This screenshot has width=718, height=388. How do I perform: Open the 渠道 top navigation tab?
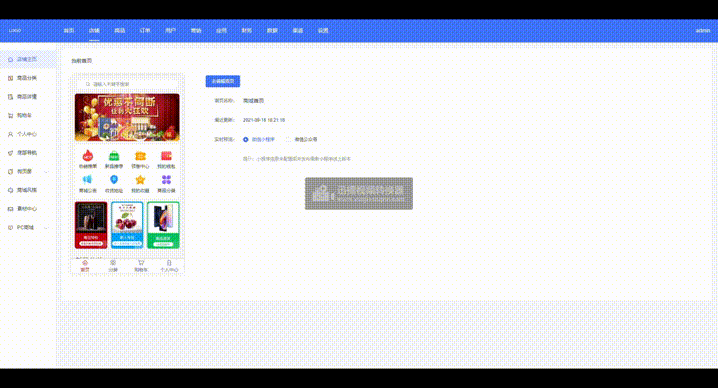pos(298,30)
